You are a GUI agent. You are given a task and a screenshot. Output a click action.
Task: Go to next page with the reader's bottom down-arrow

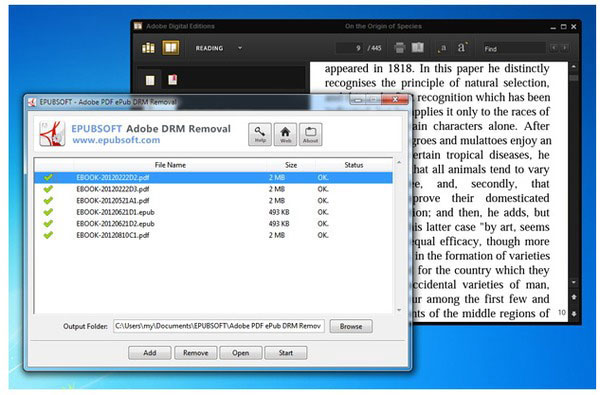pyautogui.click(x=574, y=314)
